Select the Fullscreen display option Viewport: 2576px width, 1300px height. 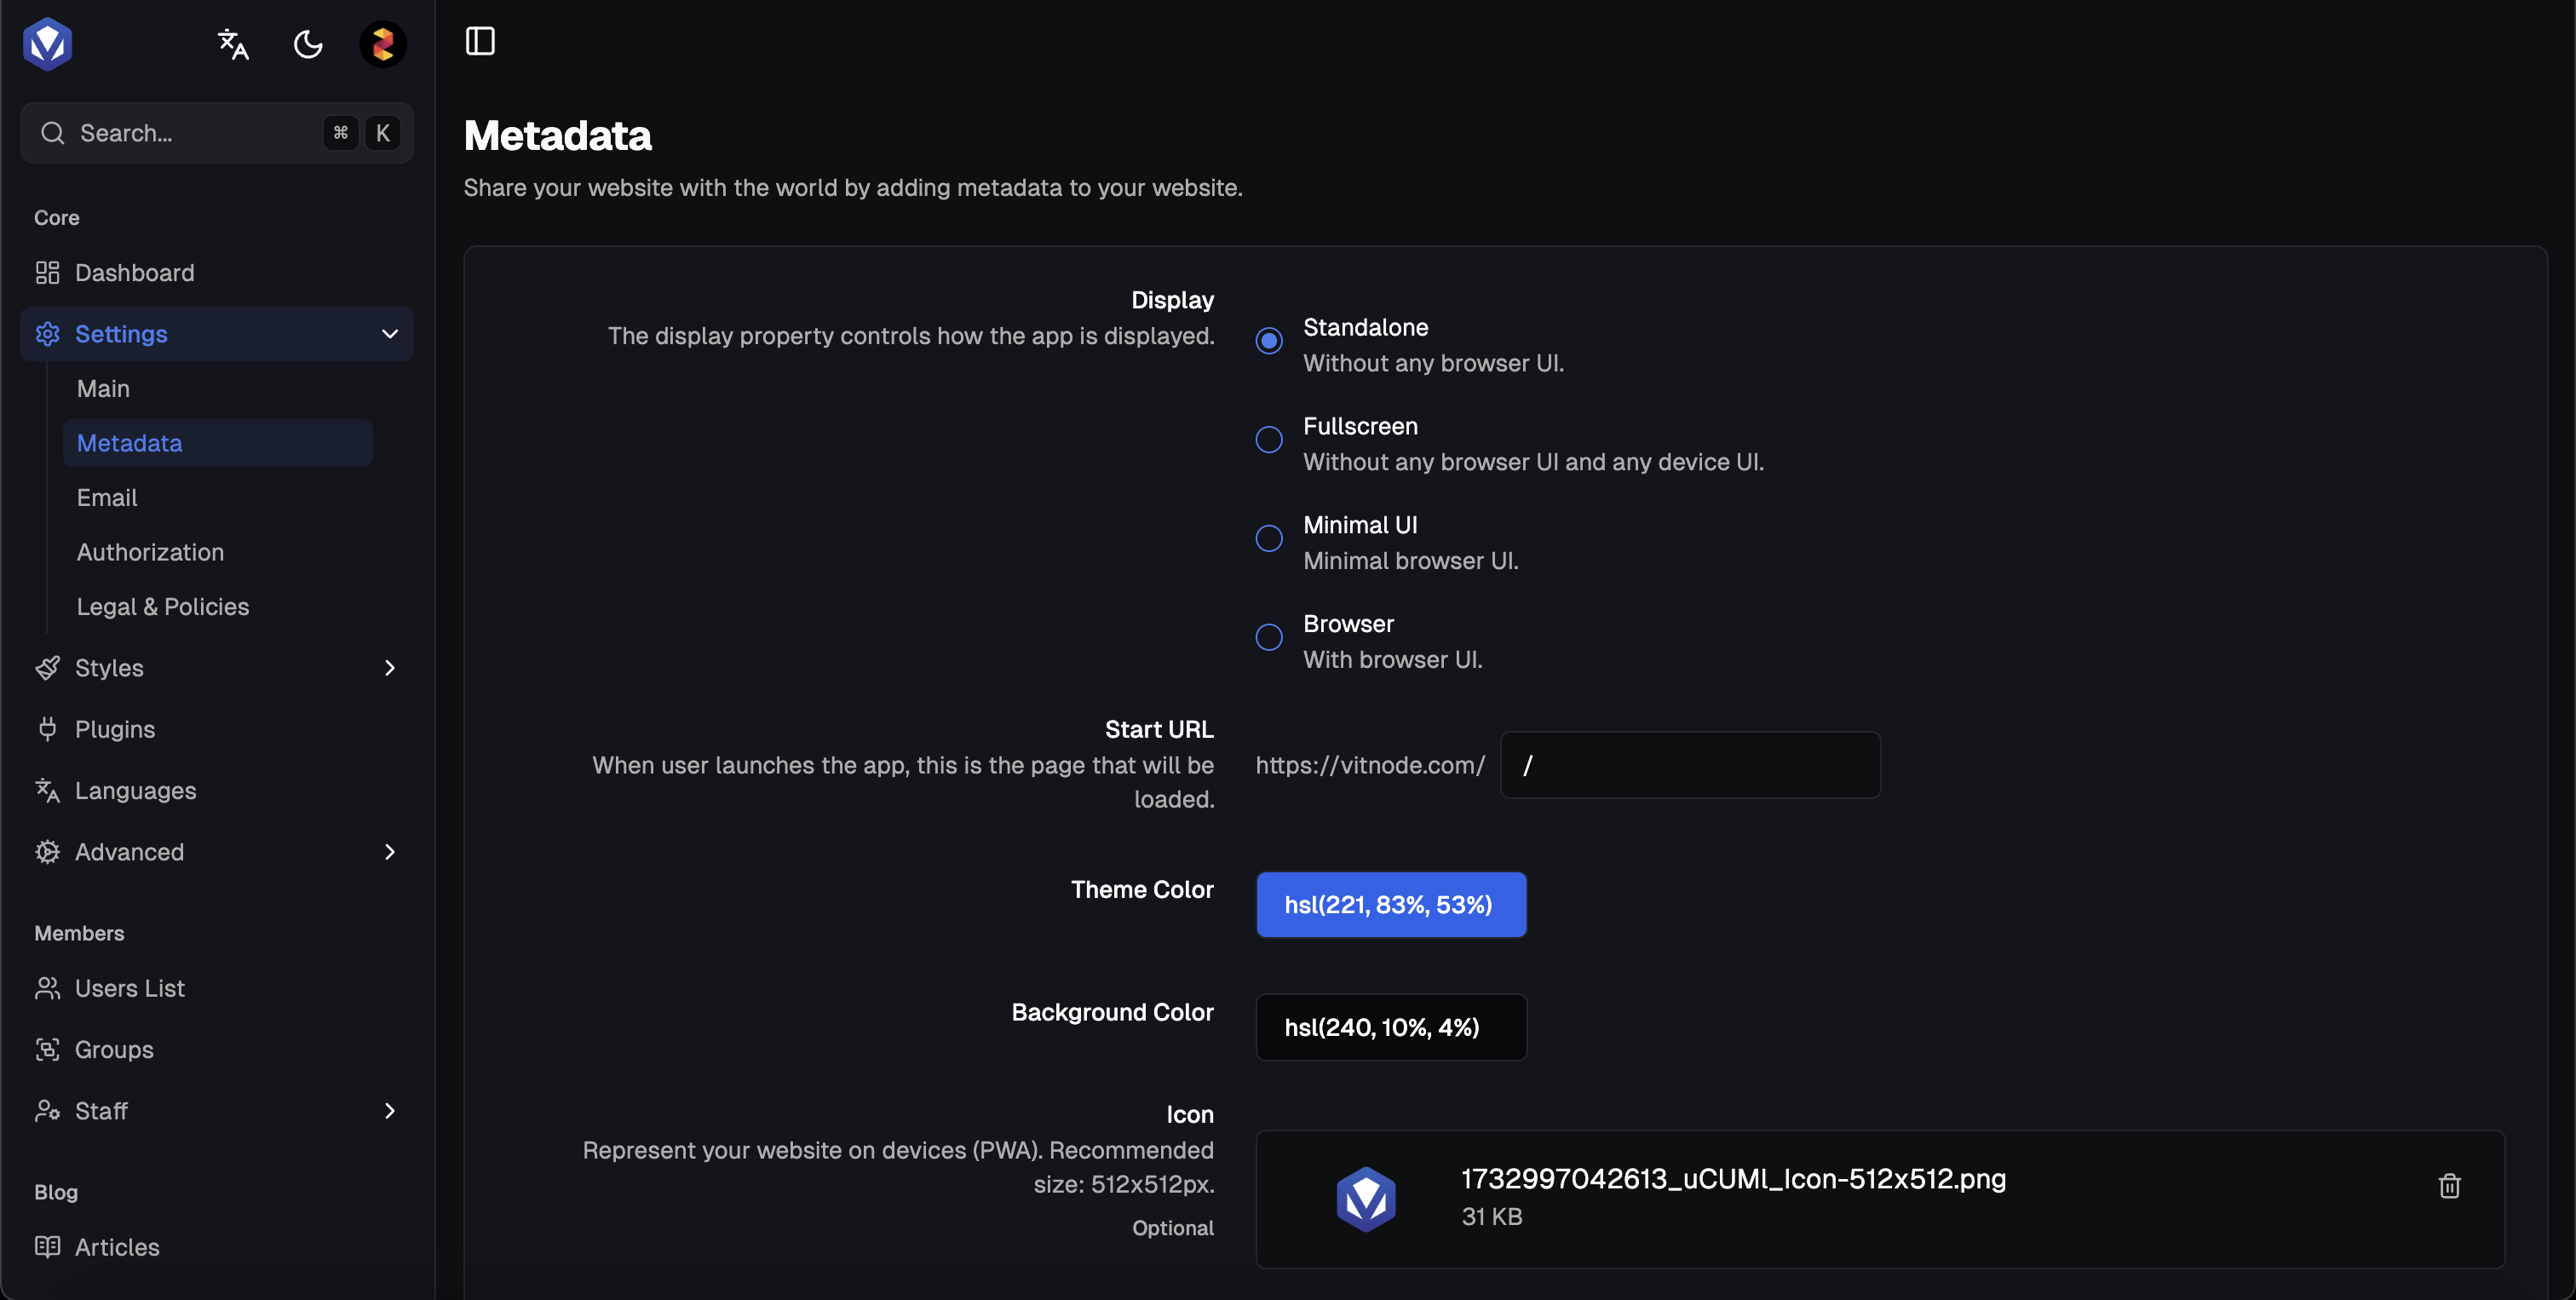click(1269, 440)
